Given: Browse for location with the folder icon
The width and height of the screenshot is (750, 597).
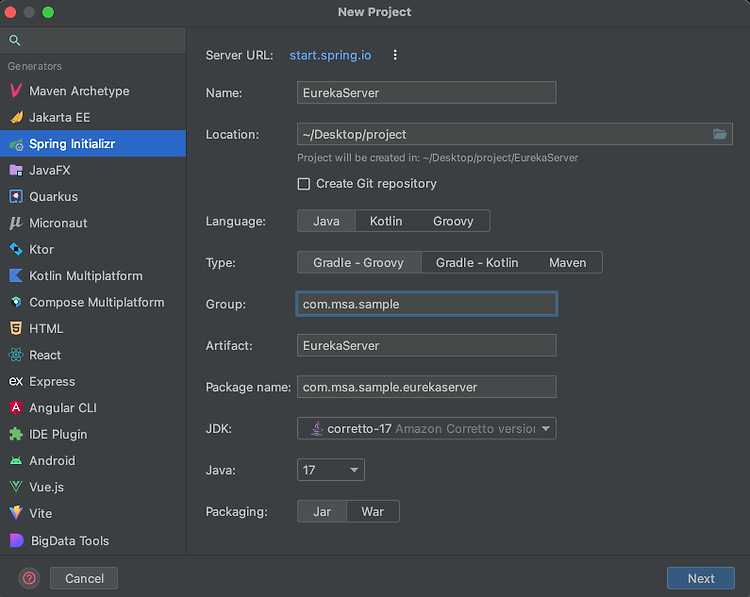Looking at the screenshot, I should [720, 134].
